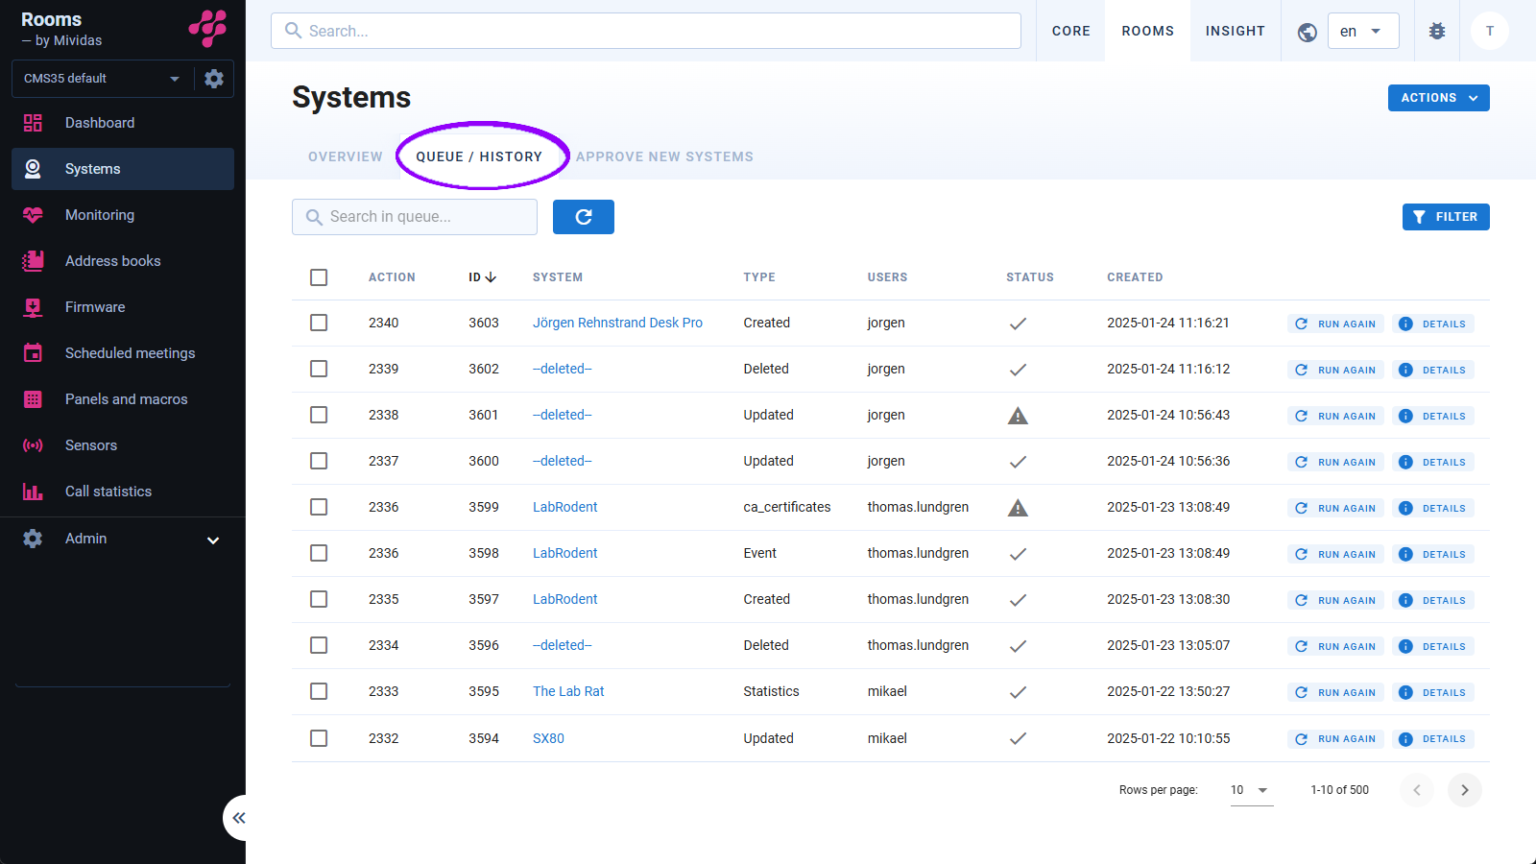Open Dashboard in the sidebar

pyautogui.click(x=122, y=123)
